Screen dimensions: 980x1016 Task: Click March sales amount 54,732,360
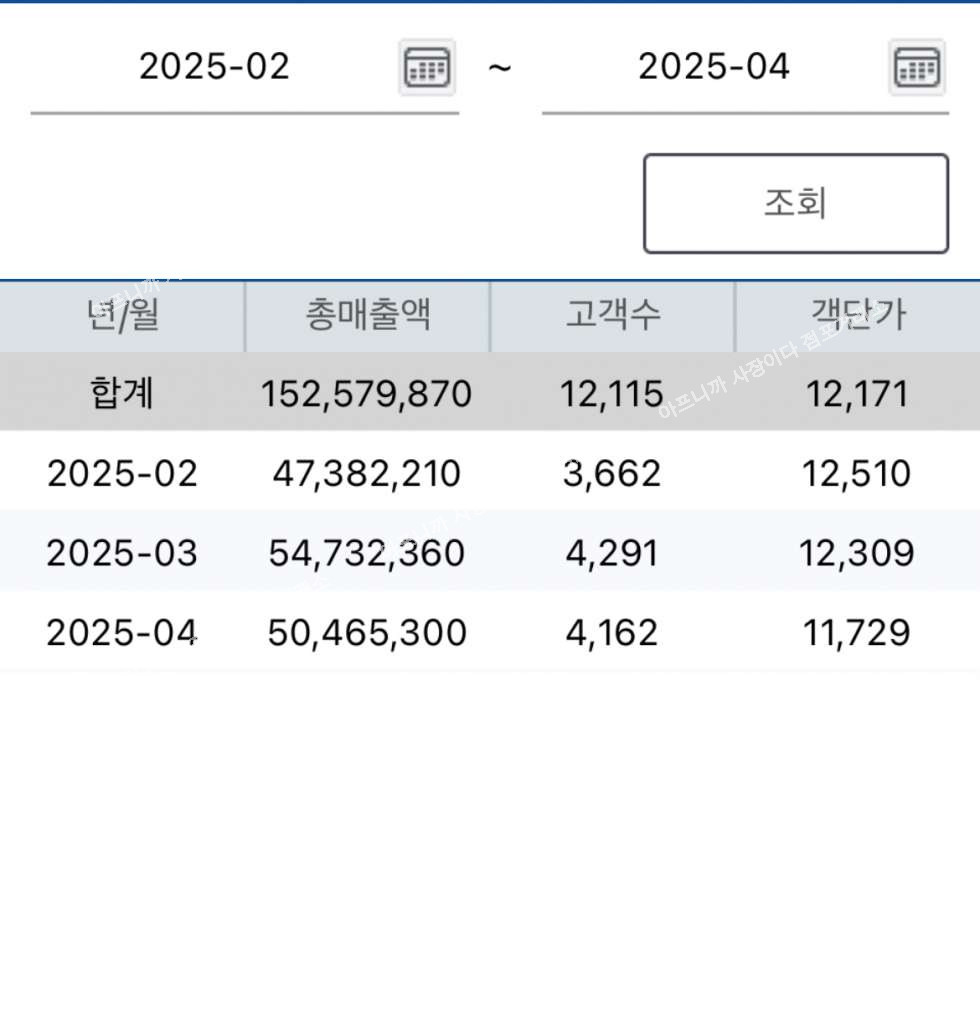[366, 553]
